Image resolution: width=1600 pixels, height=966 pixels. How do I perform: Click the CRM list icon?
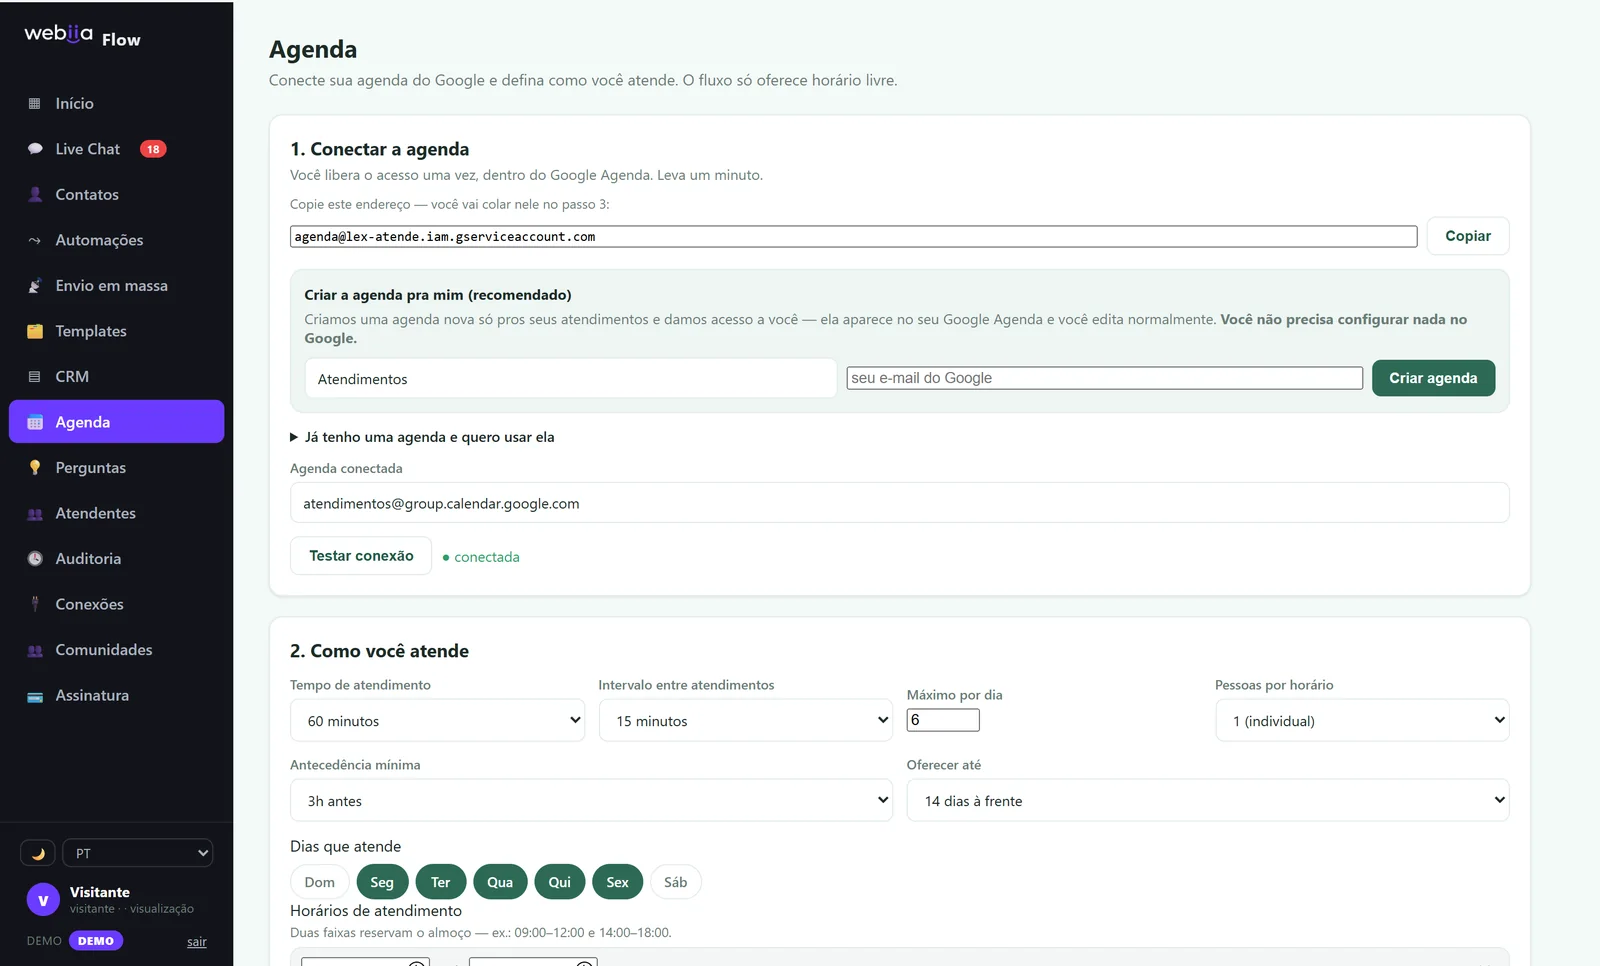(x=35, y=377)
